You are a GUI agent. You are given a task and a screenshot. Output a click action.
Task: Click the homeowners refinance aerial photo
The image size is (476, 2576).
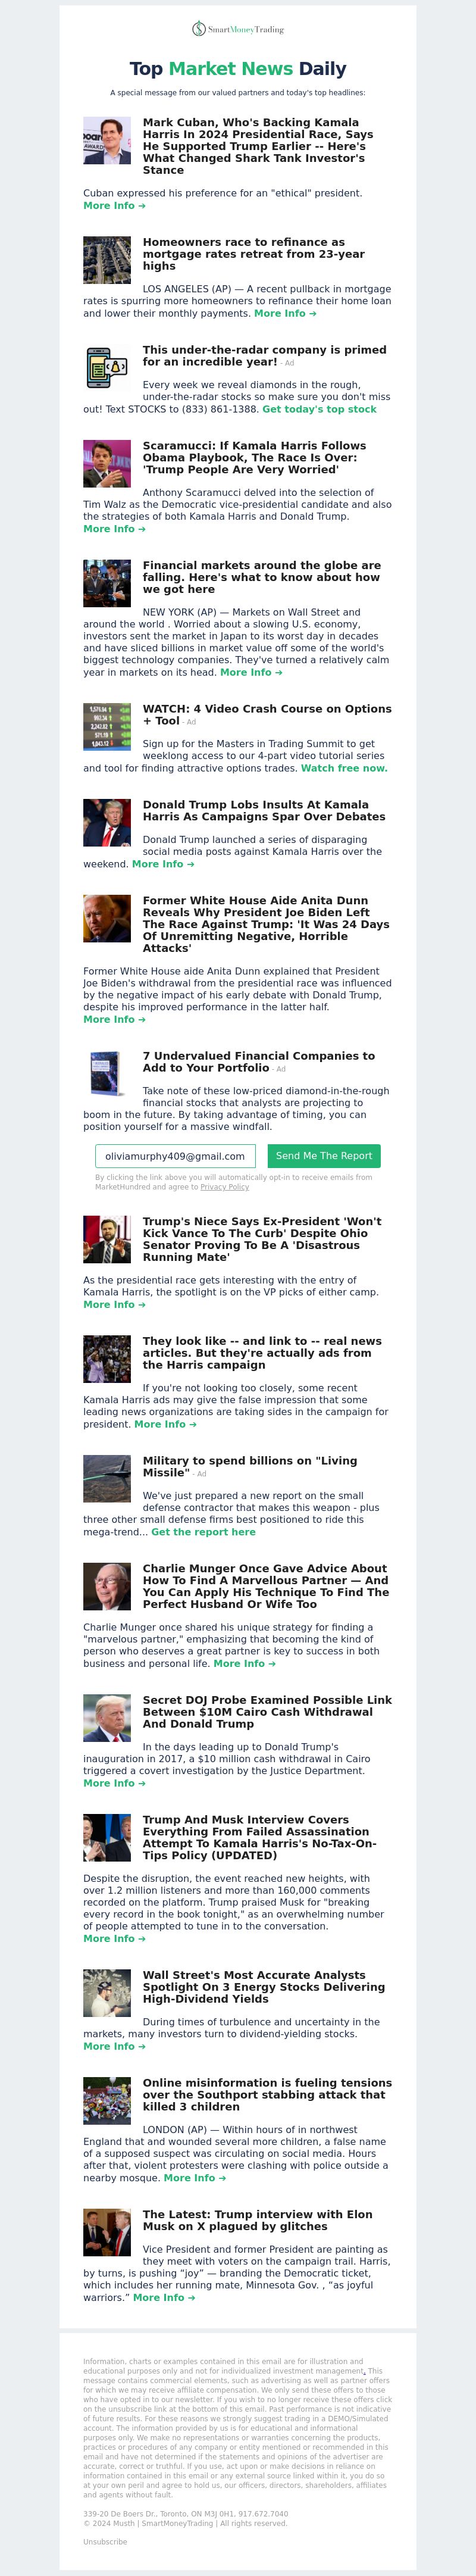107,260
